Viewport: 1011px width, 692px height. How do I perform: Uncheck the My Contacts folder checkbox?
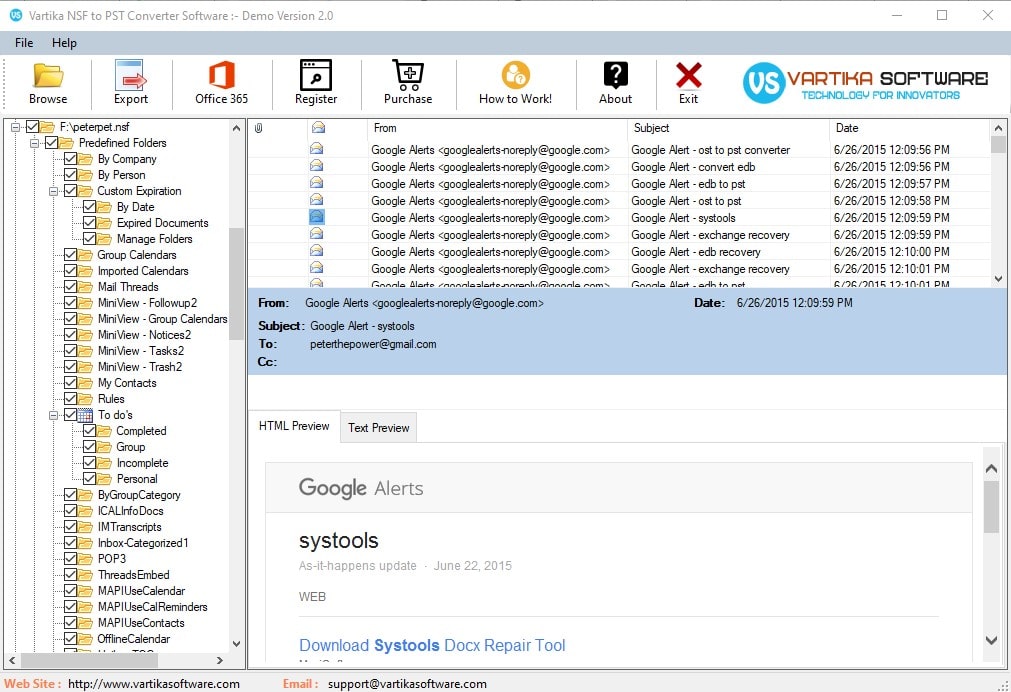[71, 383]
